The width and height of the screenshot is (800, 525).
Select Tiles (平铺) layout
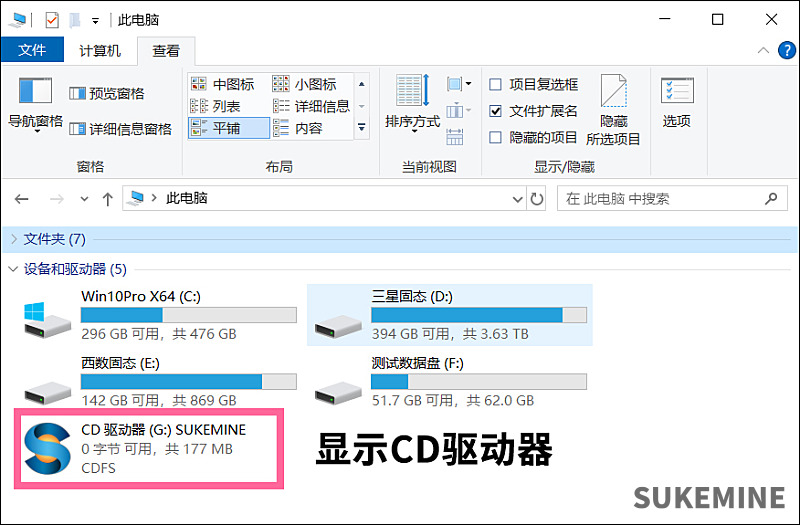click(x=229, y=128)
